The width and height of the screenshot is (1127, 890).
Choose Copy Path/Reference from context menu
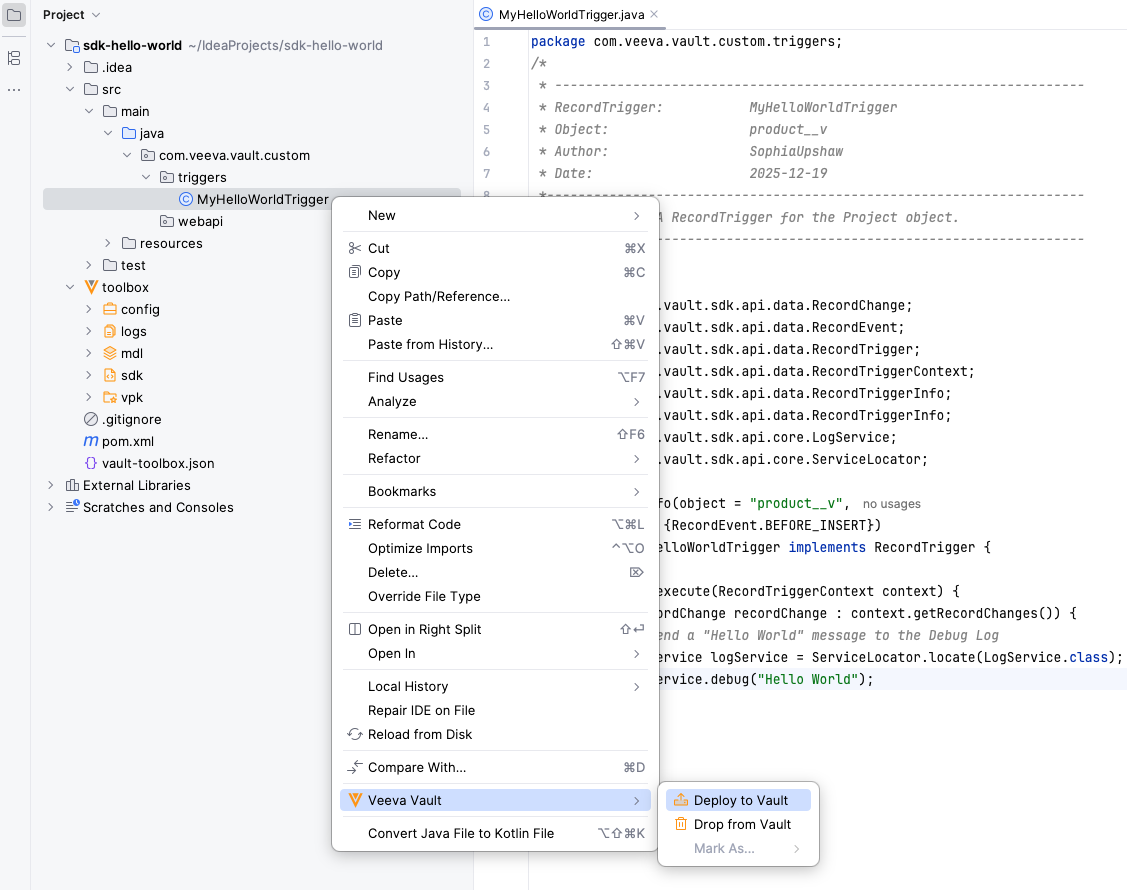click(495, 296)
